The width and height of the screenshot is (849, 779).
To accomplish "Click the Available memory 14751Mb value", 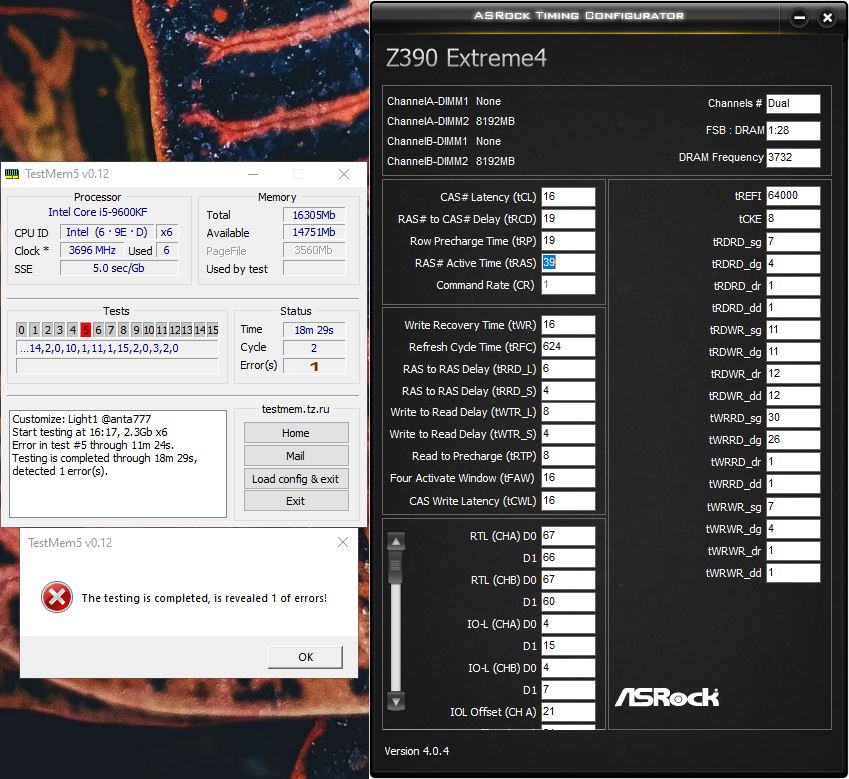I will (314, 232).
